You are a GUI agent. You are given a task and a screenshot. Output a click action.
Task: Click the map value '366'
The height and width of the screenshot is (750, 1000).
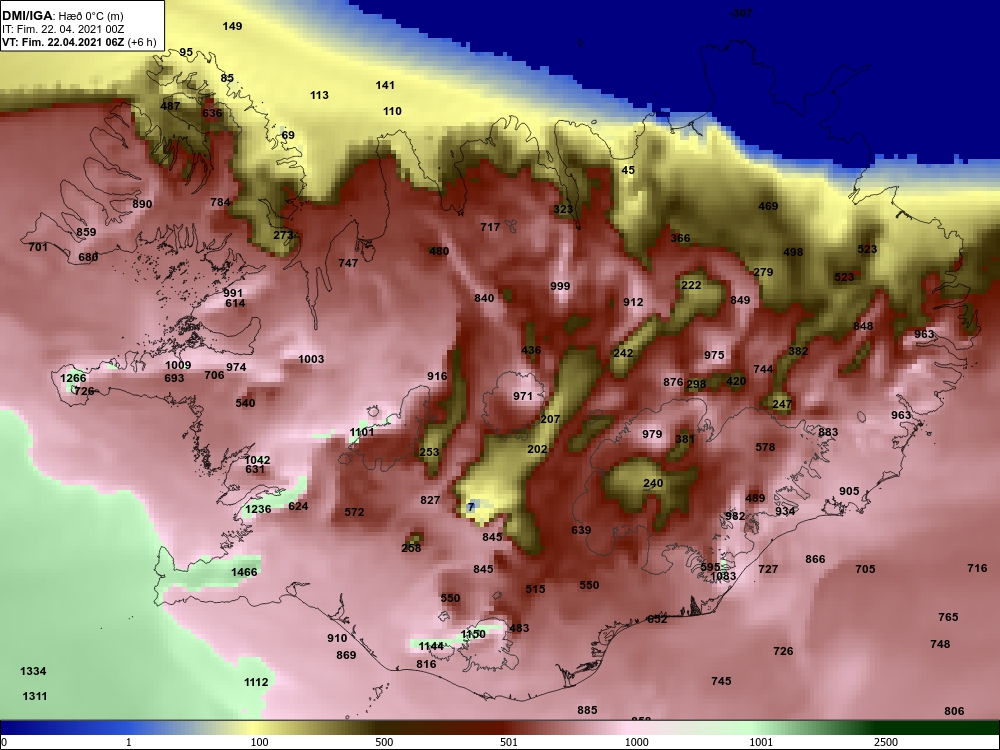tap(680, 239)
